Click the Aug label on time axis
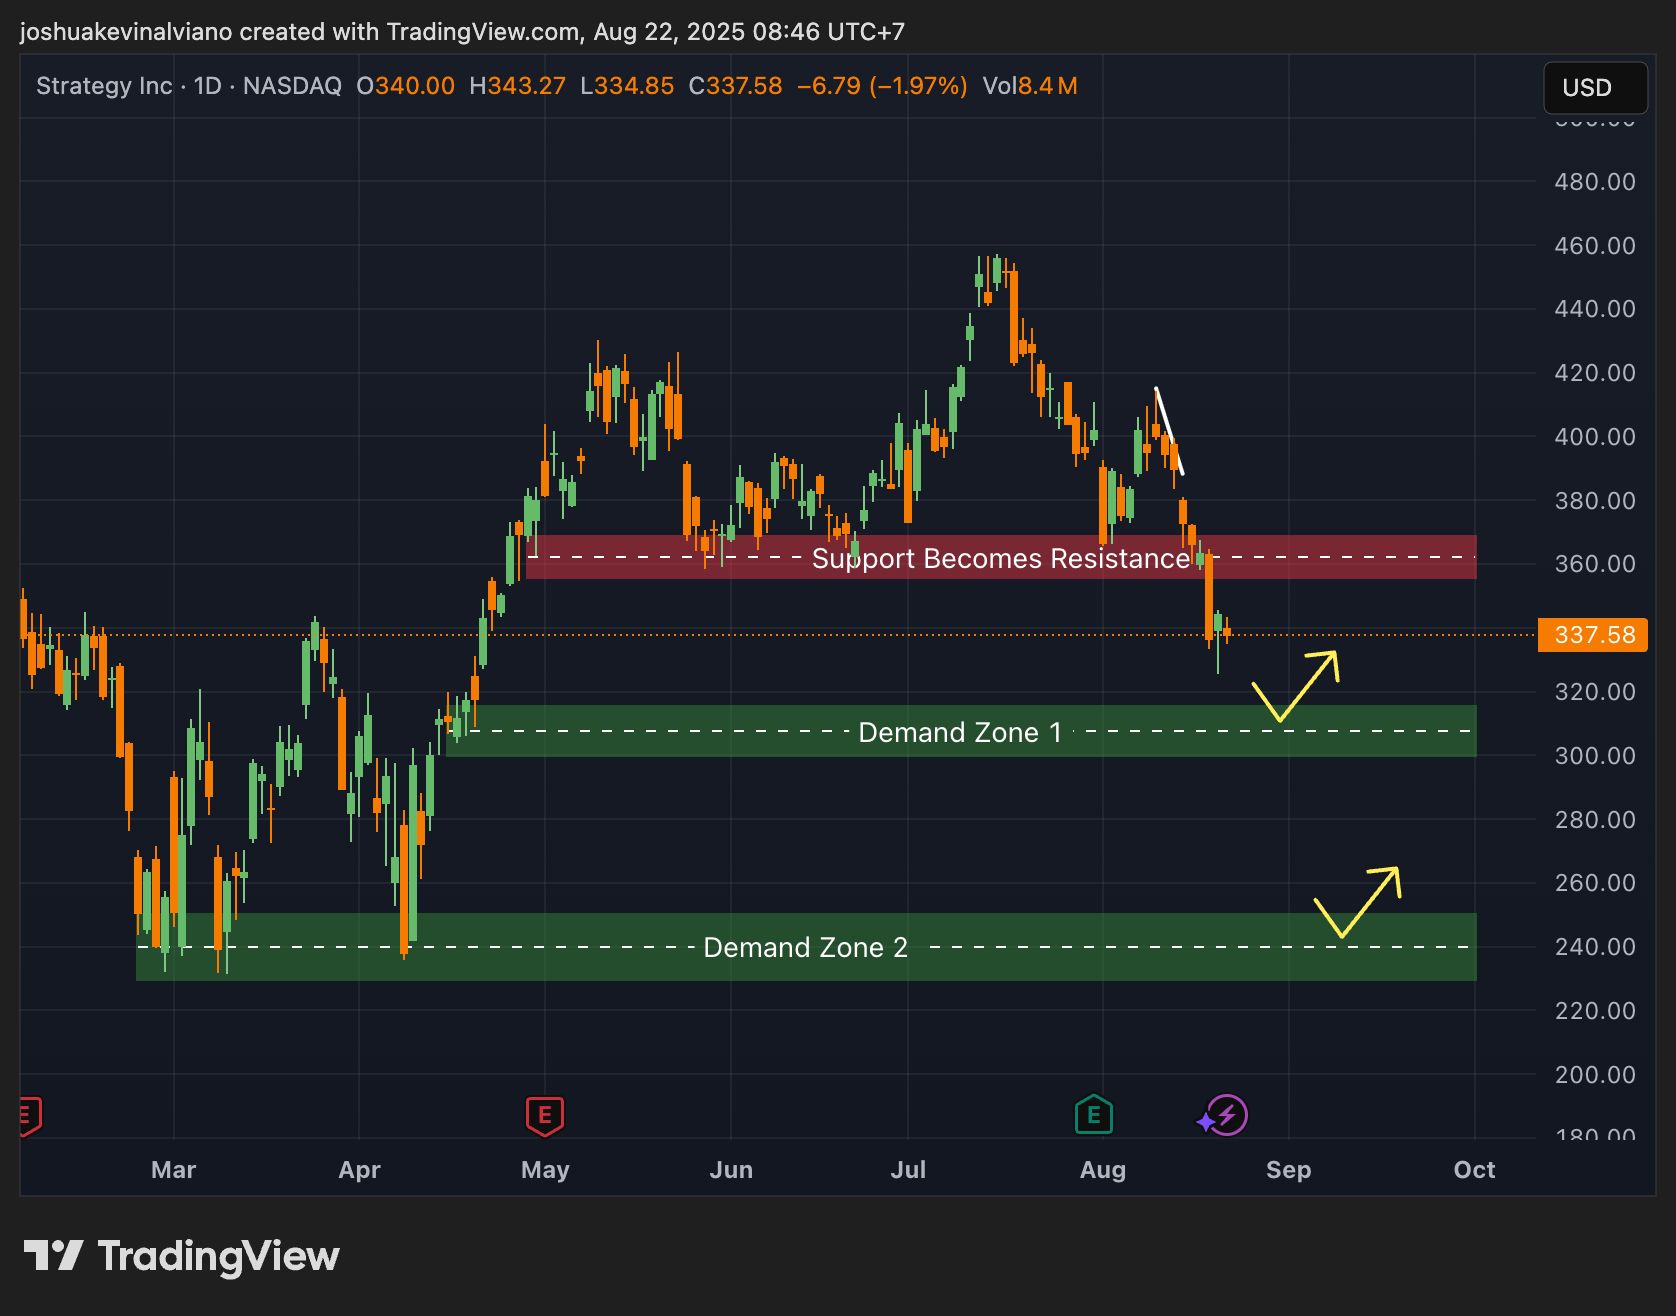1676x1316 pixels. [1103, 1170]
